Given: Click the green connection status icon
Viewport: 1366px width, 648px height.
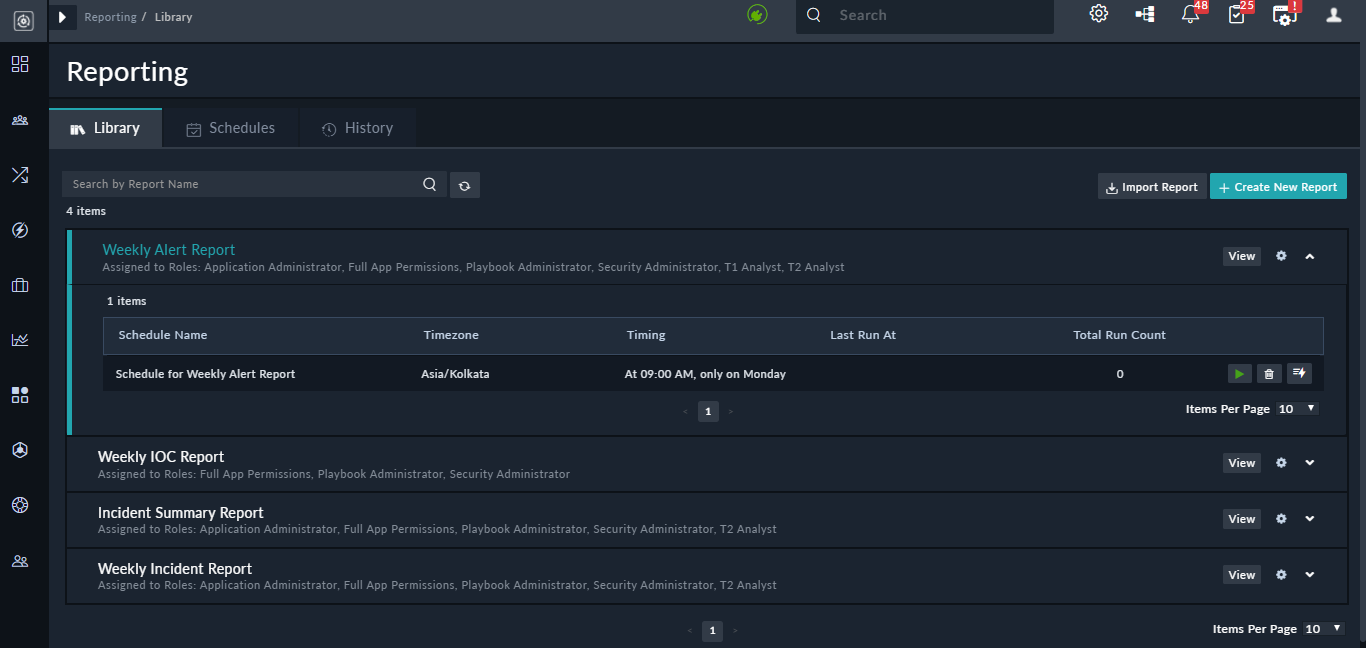Looking at the screenshot, I should point(757,15).
